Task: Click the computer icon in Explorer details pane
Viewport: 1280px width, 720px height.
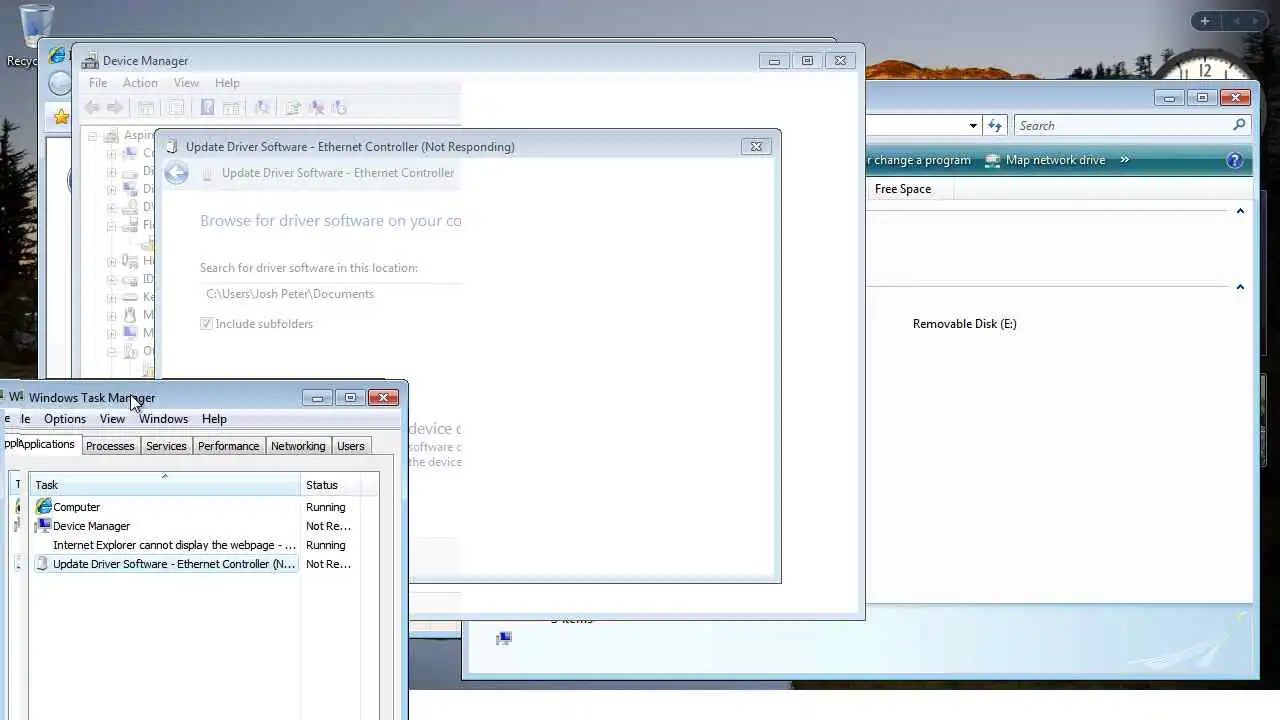Action: (504, 638)
